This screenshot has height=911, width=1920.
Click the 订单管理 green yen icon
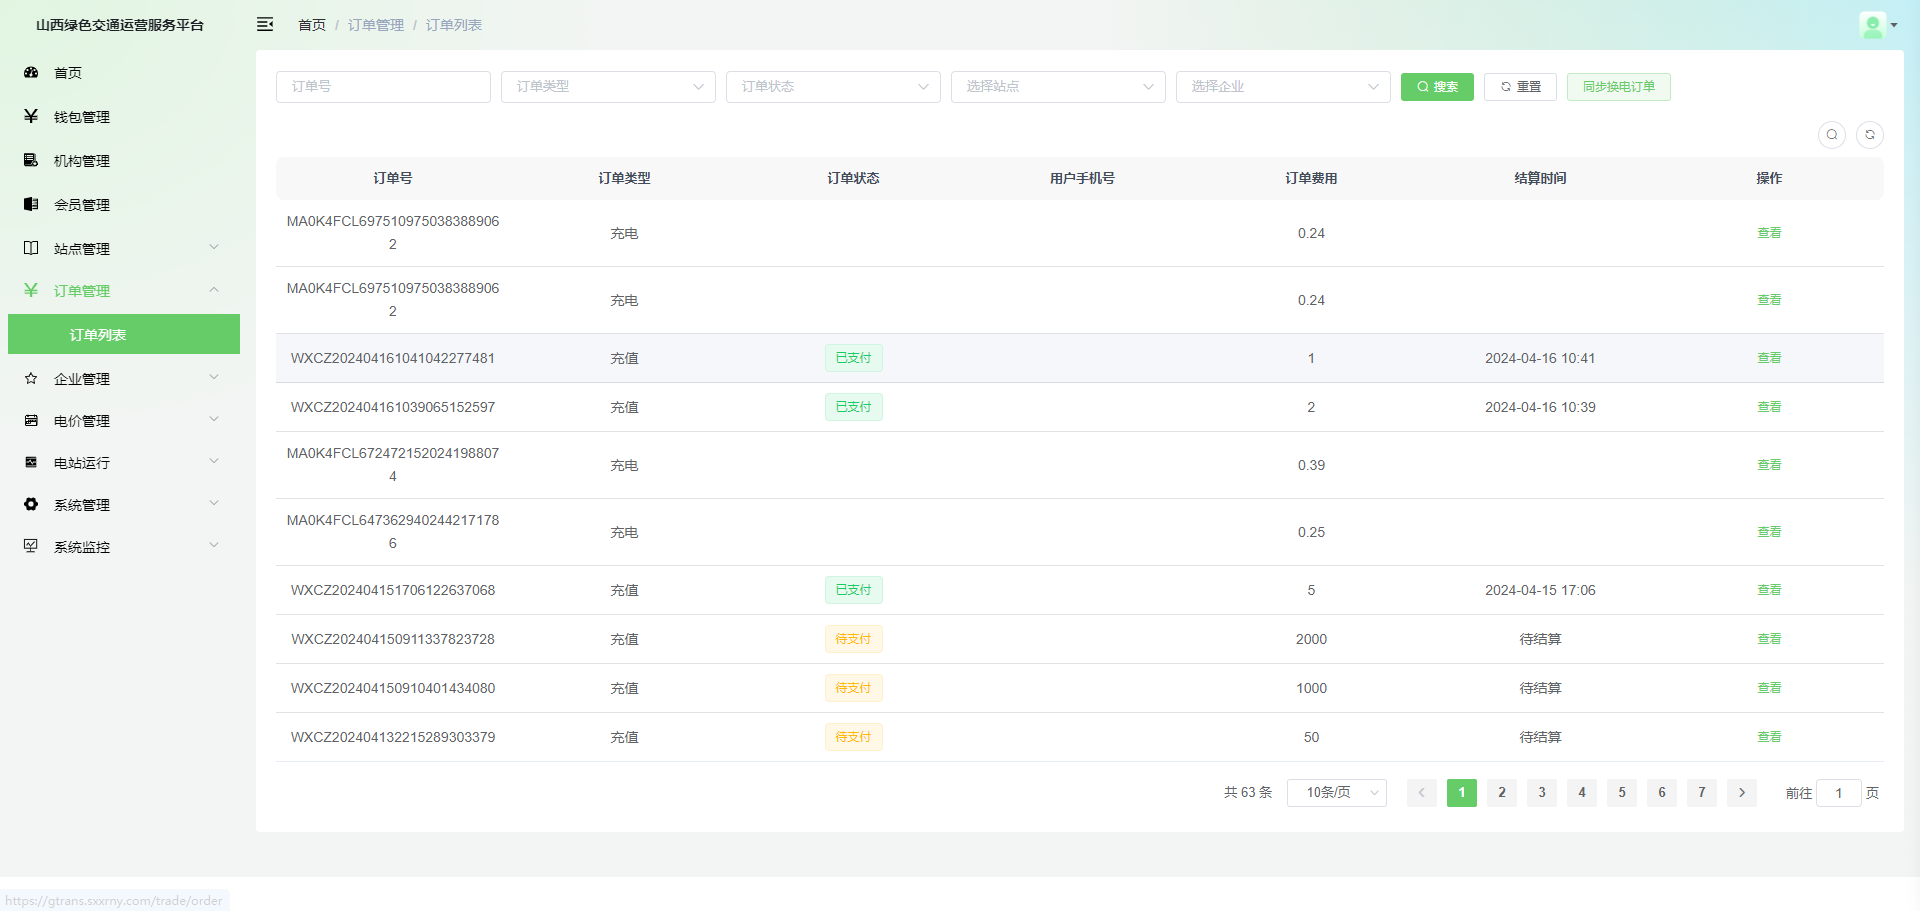tap(31, 290)
